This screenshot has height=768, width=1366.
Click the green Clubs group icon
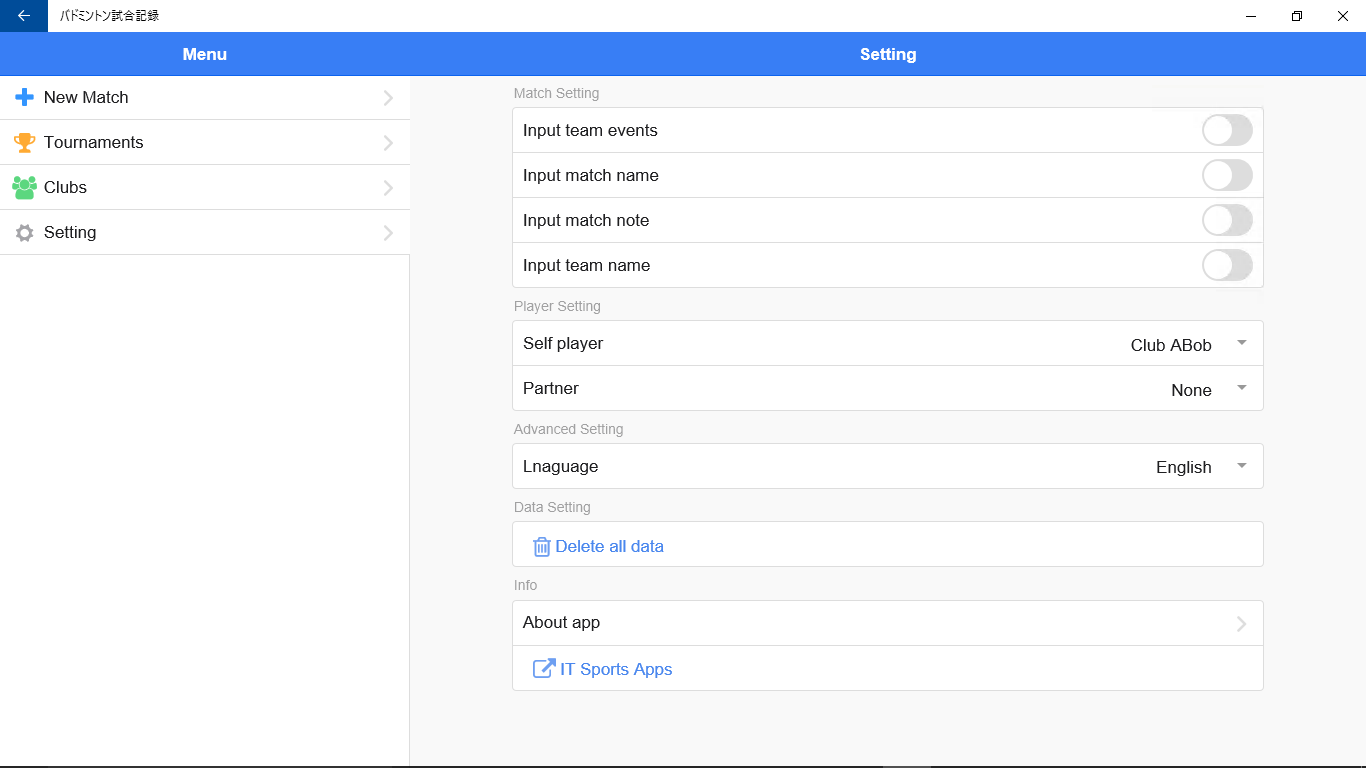(x=24, y=187)
